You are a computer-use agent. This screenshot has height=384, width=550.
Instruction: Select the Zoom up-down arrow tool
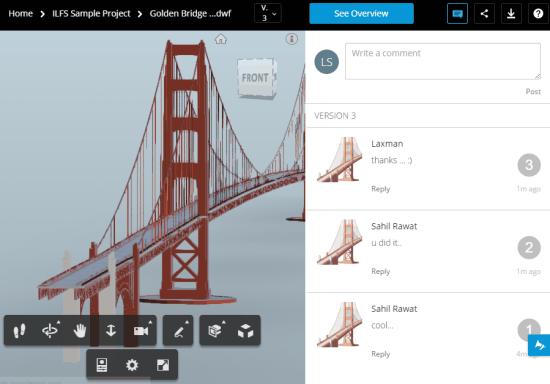click(111, 330)
